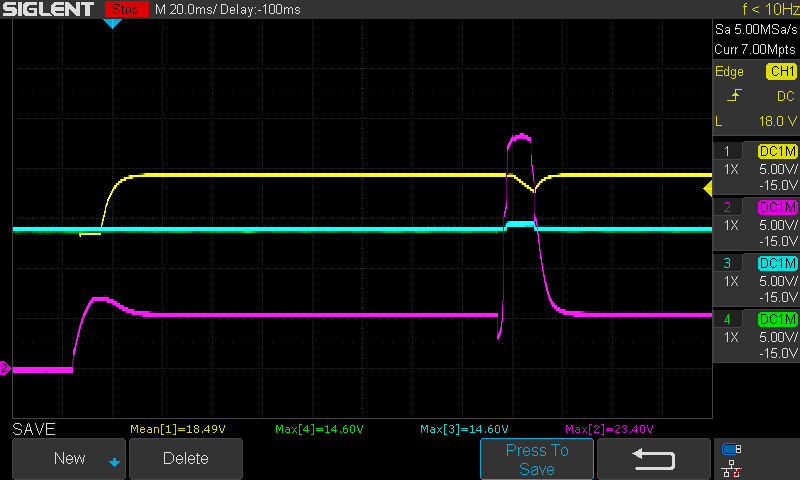Screen dimensions: 800x480
Task: Click the Max[4]=14.60V measurement
Action: pos(319,429)
